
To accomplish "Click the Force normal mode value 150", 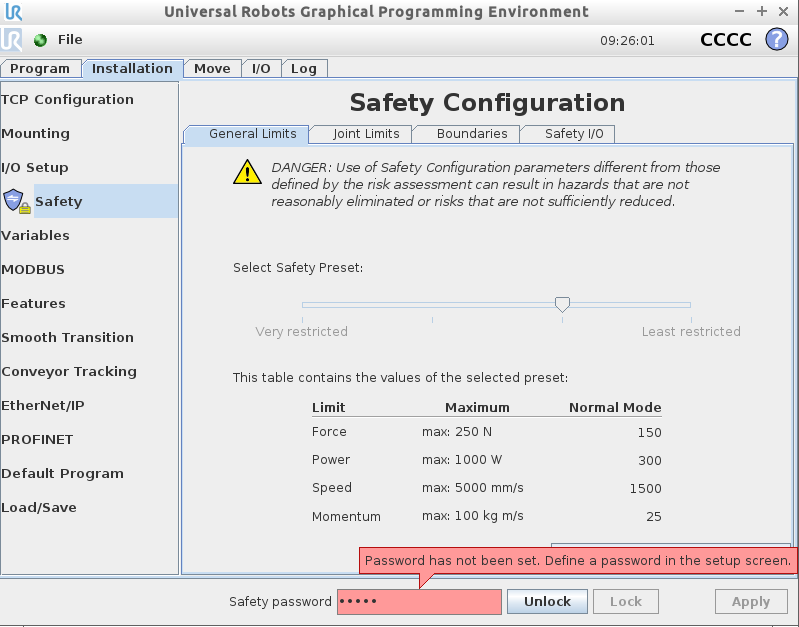I will coord(649,433).
